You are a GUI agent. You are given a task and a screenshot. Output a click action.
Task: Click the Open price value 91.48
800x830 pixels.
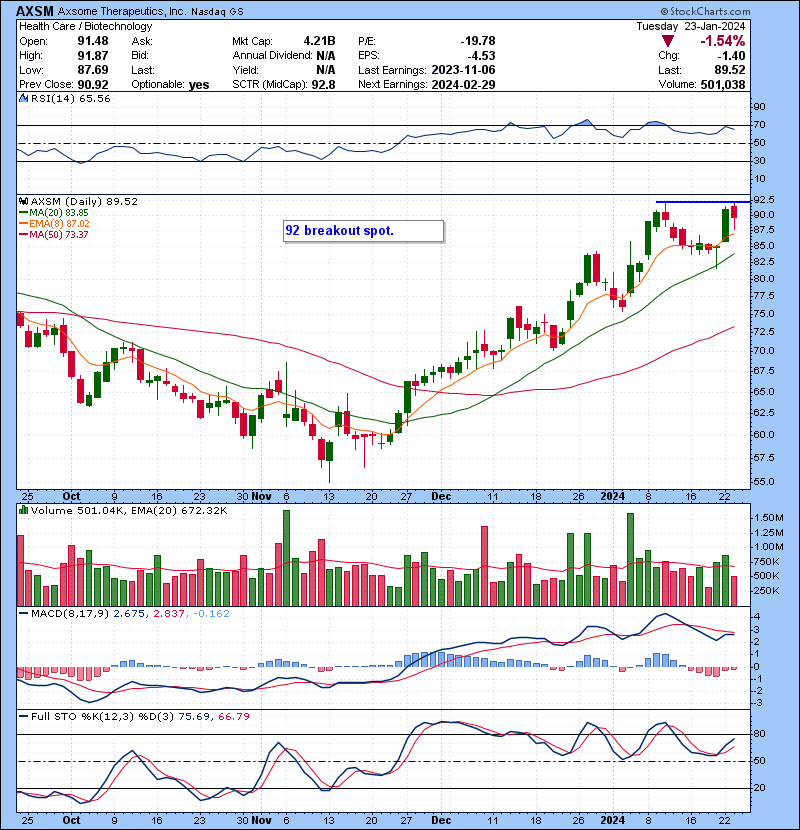tap(93, 41)
